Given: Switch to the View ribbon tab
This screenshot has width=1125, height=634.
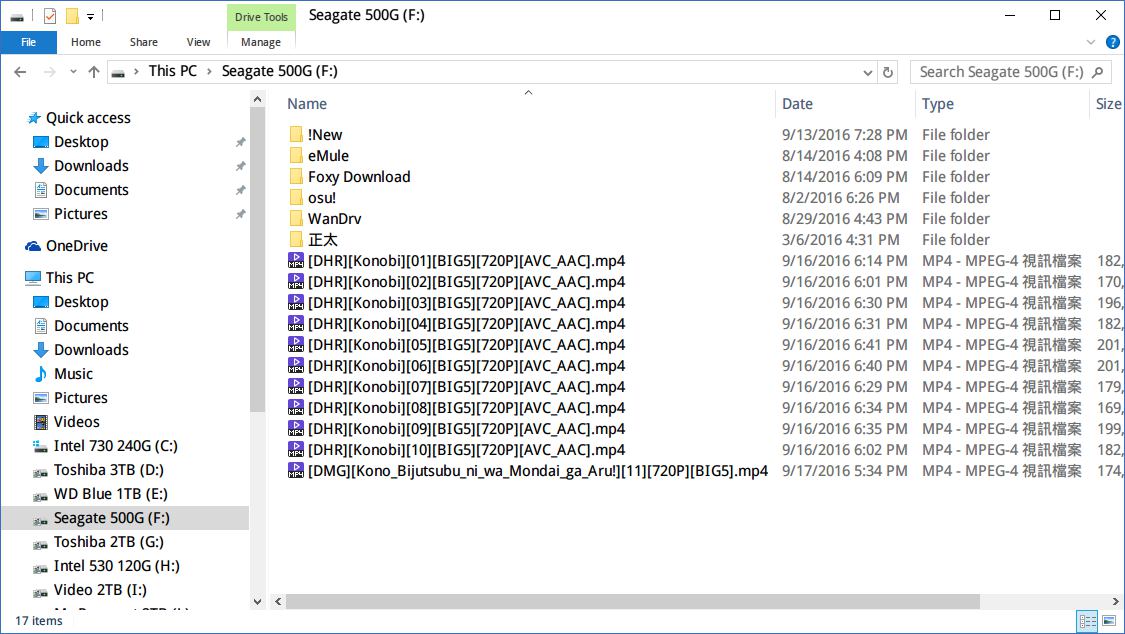Looking at the screenshot, I should point(198,42).
